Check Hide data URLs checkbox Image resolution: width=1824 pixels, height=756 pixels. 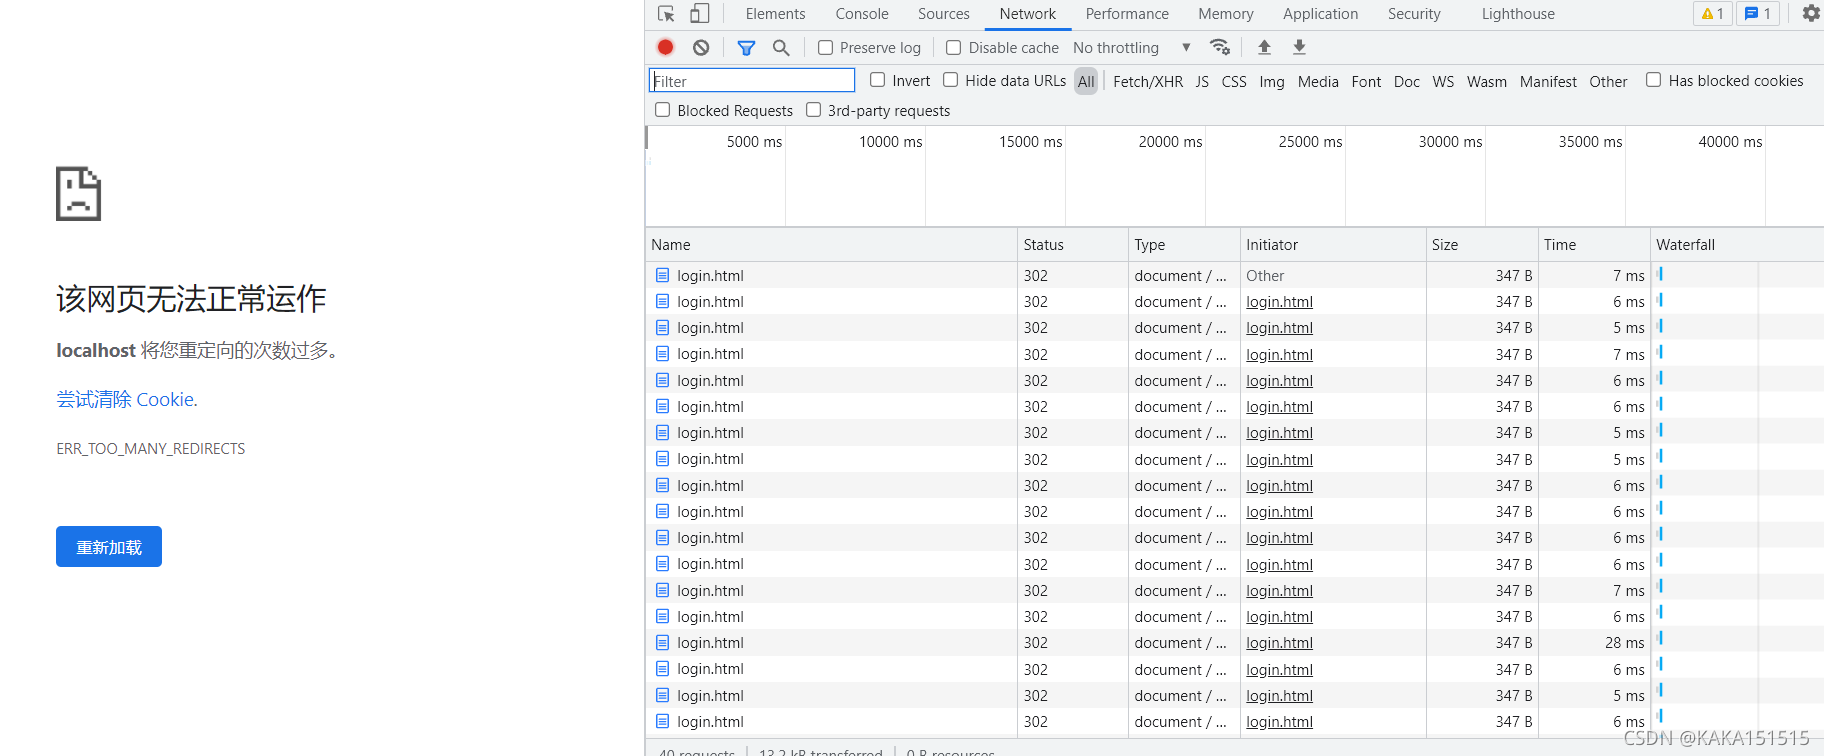click(x=950, y=80)
